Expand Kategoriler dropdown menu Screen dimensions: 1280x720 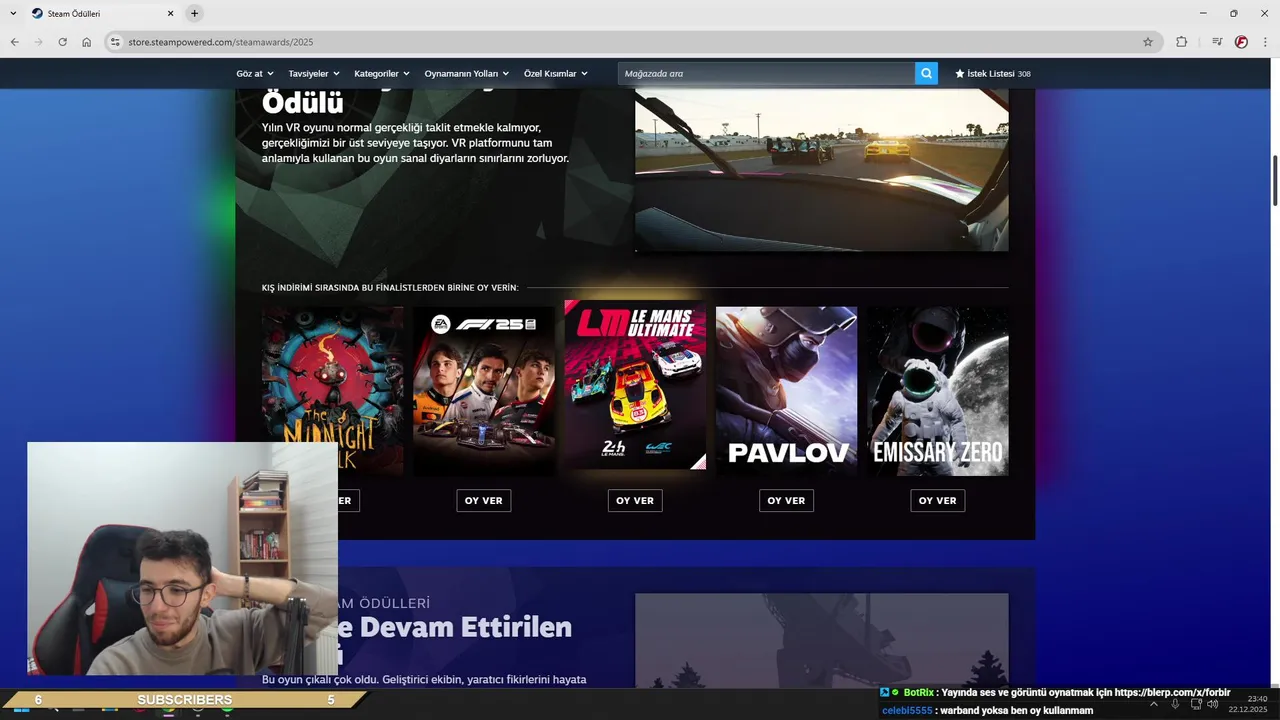click(x=382, y=73)
